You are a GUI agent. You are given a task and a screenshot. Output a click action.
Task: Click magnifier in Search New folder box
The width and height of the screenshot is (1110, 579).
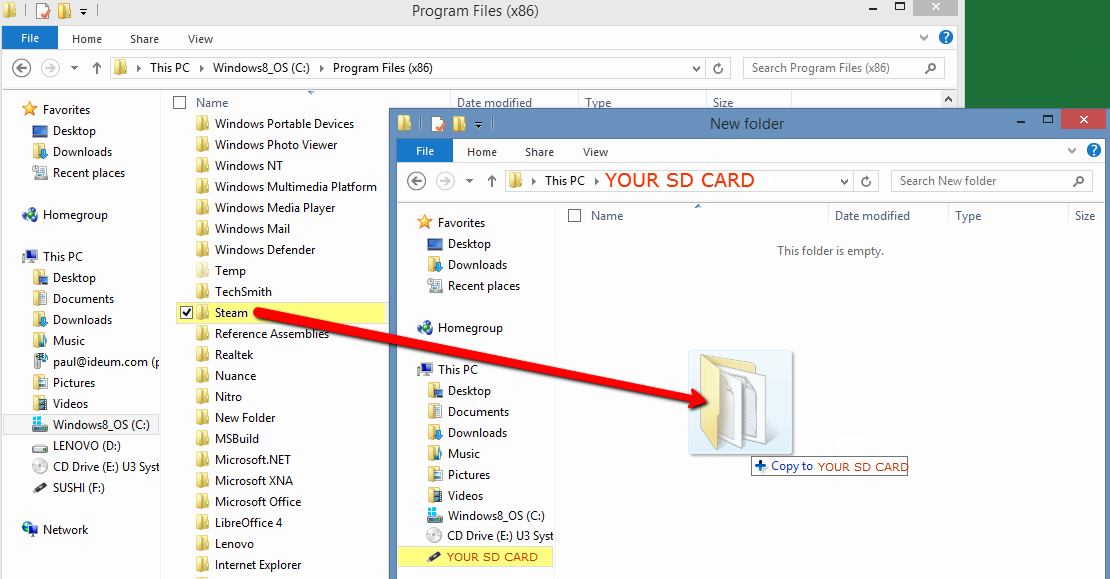(1078, 181)
